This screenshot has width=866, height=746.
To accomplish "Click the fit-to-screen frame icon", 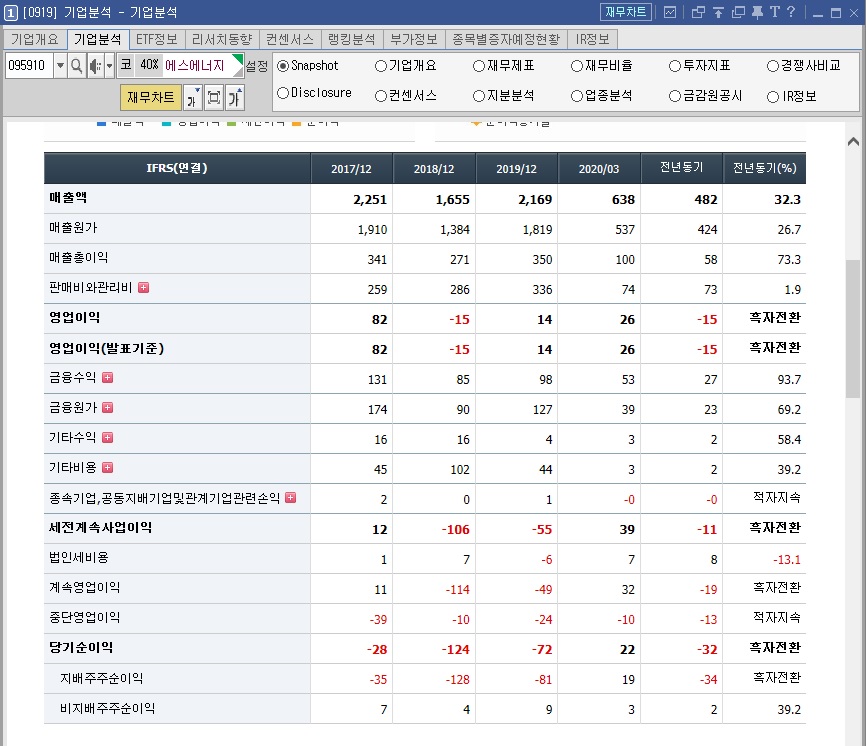I will (x=214, y=98).
